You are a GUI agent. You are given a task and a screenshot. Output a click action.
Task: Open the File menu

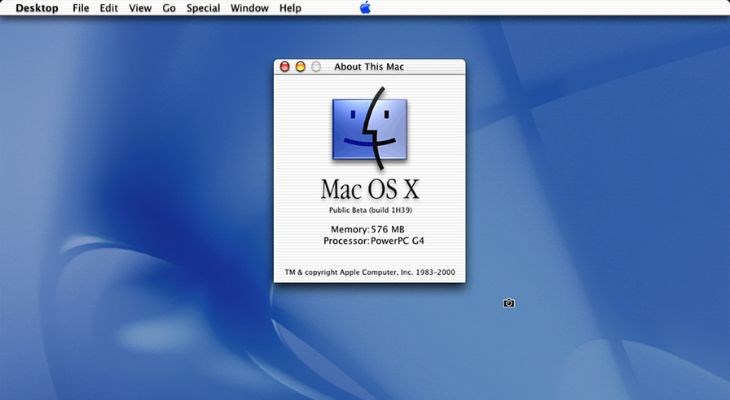(x=81, y=8)
